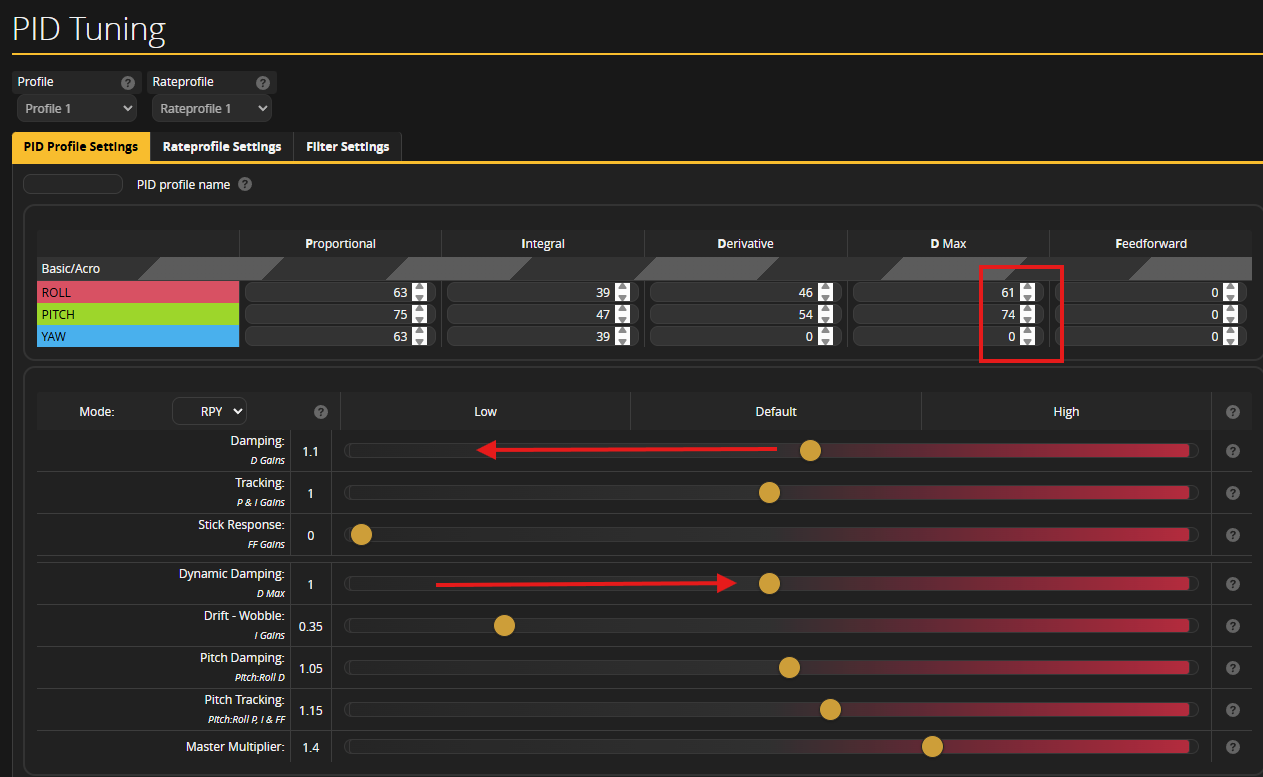Click stepper arrows on Roll Derivative

[825, 293]
